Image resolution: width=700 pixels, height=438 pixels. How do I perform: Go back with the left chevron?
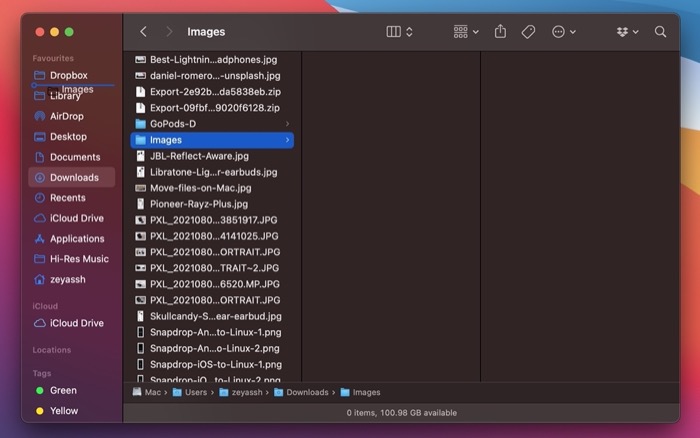click(x=143, y=32)
